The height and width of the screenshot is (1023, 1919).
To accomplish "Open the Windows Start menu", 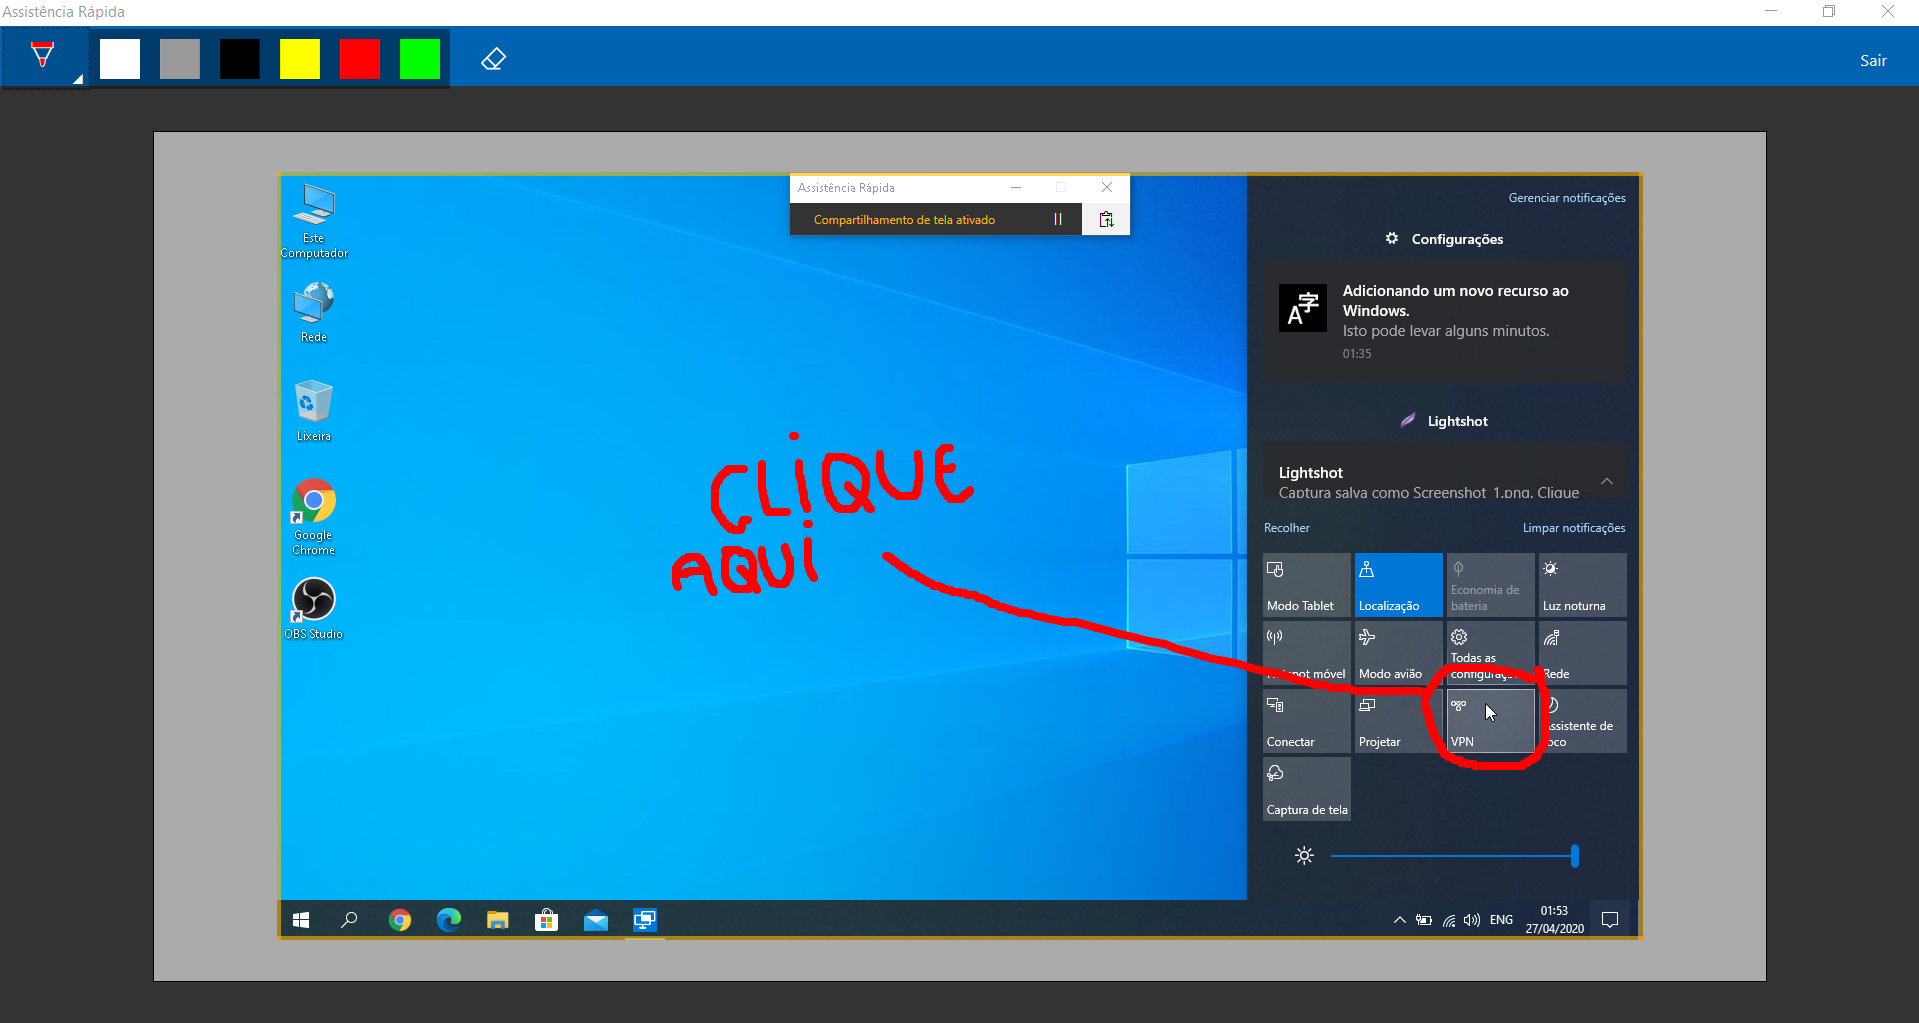I will (x=301, y=920).
